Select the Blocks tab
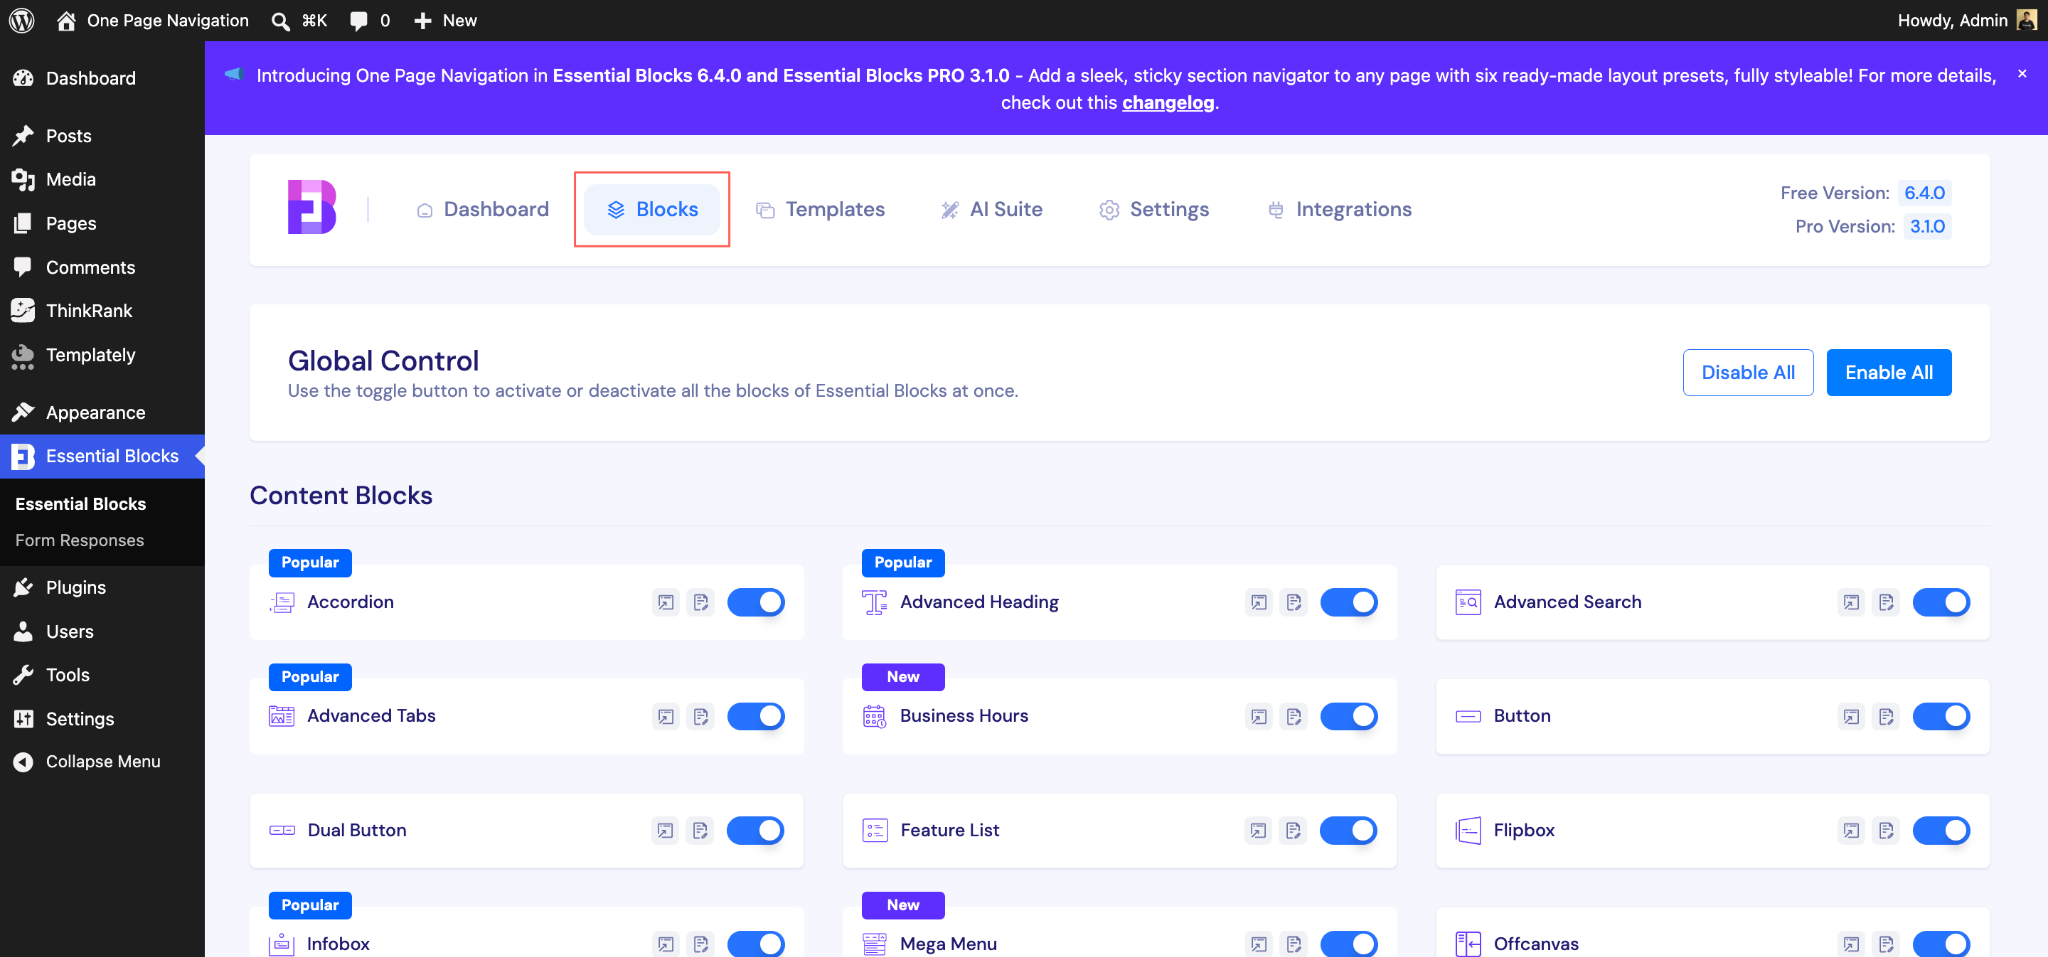 (652, 209)
